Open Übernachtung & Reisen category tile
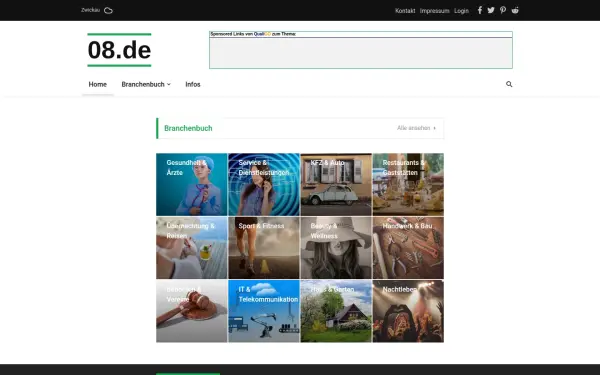Viewport: 600px width, 375px height. click(x=191, y=248)
